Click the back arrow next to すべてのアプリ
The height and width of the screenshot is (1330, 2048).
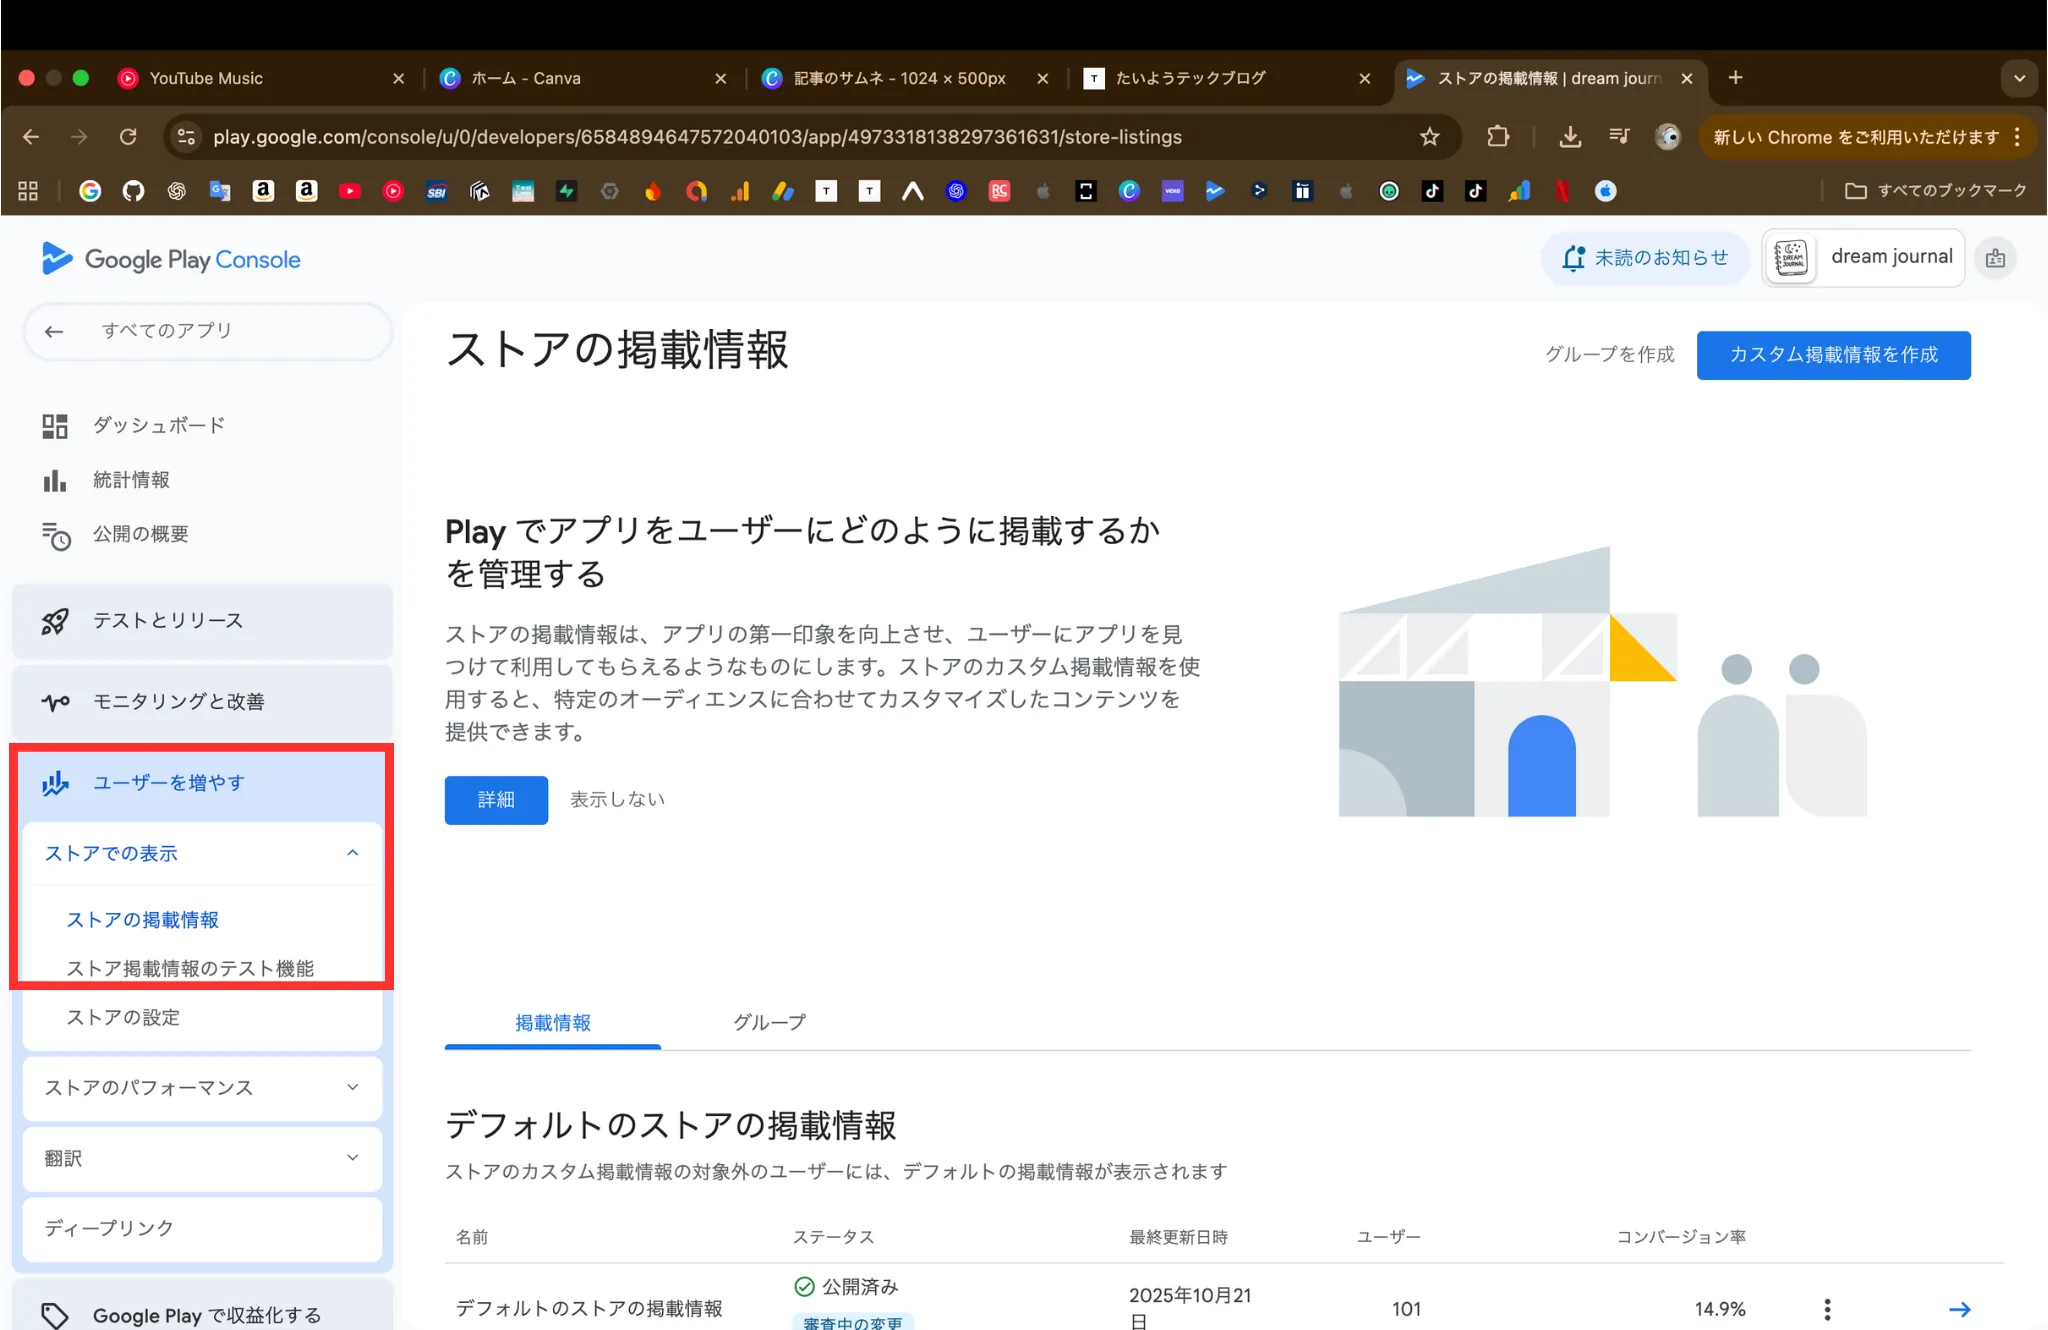point(54,331)
